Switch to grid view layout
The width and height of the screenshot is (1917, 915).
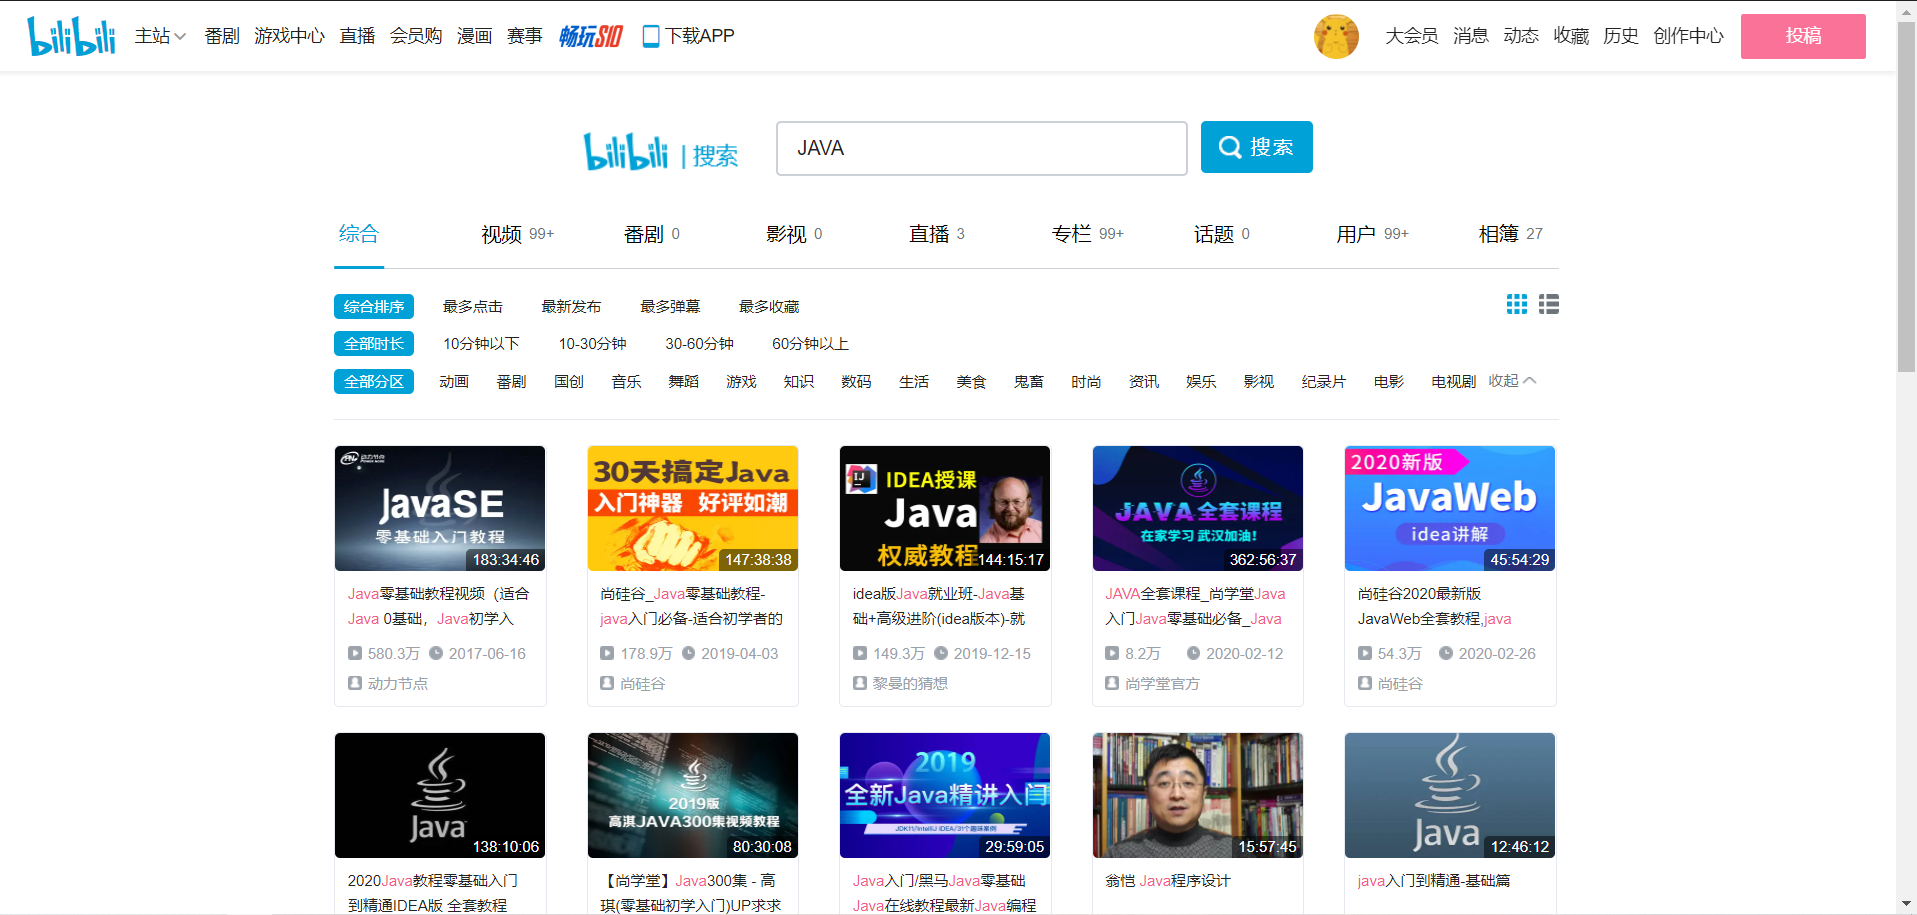coord(1515,304)
